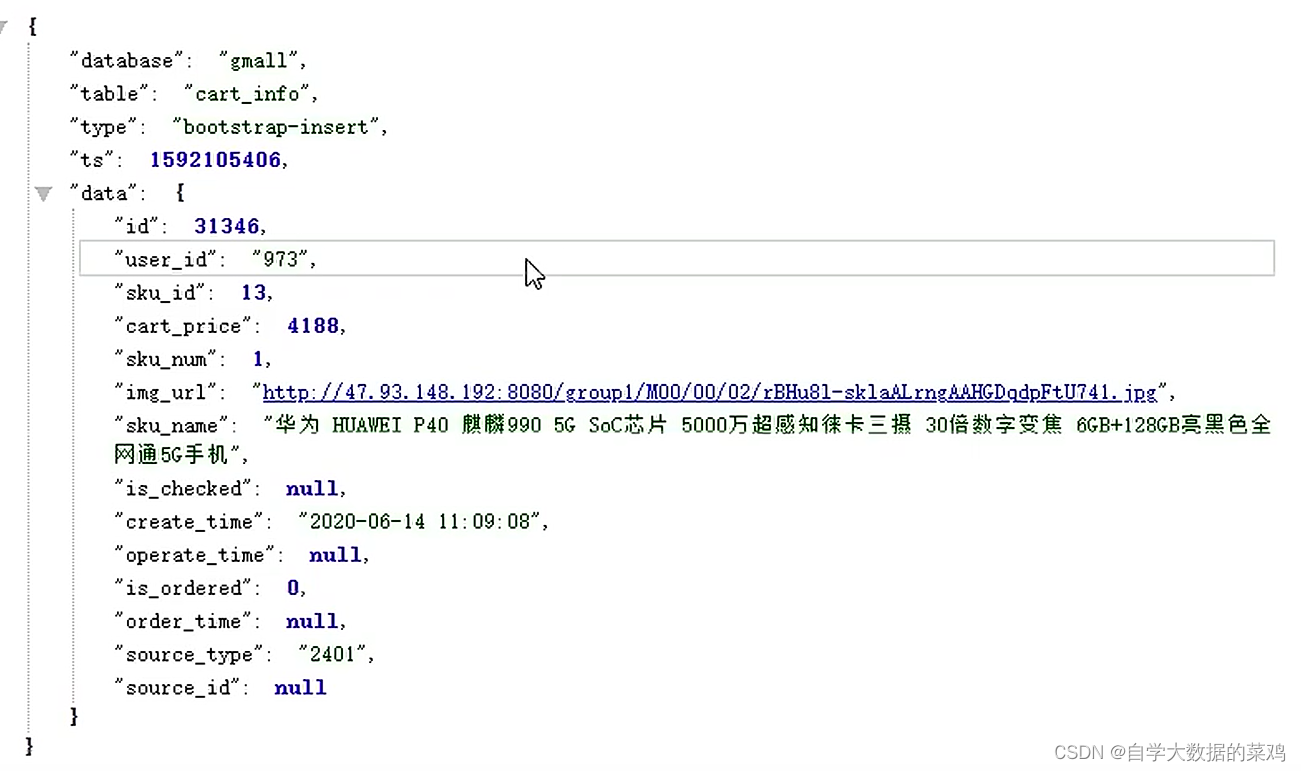Select the cart_price value 4188
1301x771 pixels.
point(313,326)
